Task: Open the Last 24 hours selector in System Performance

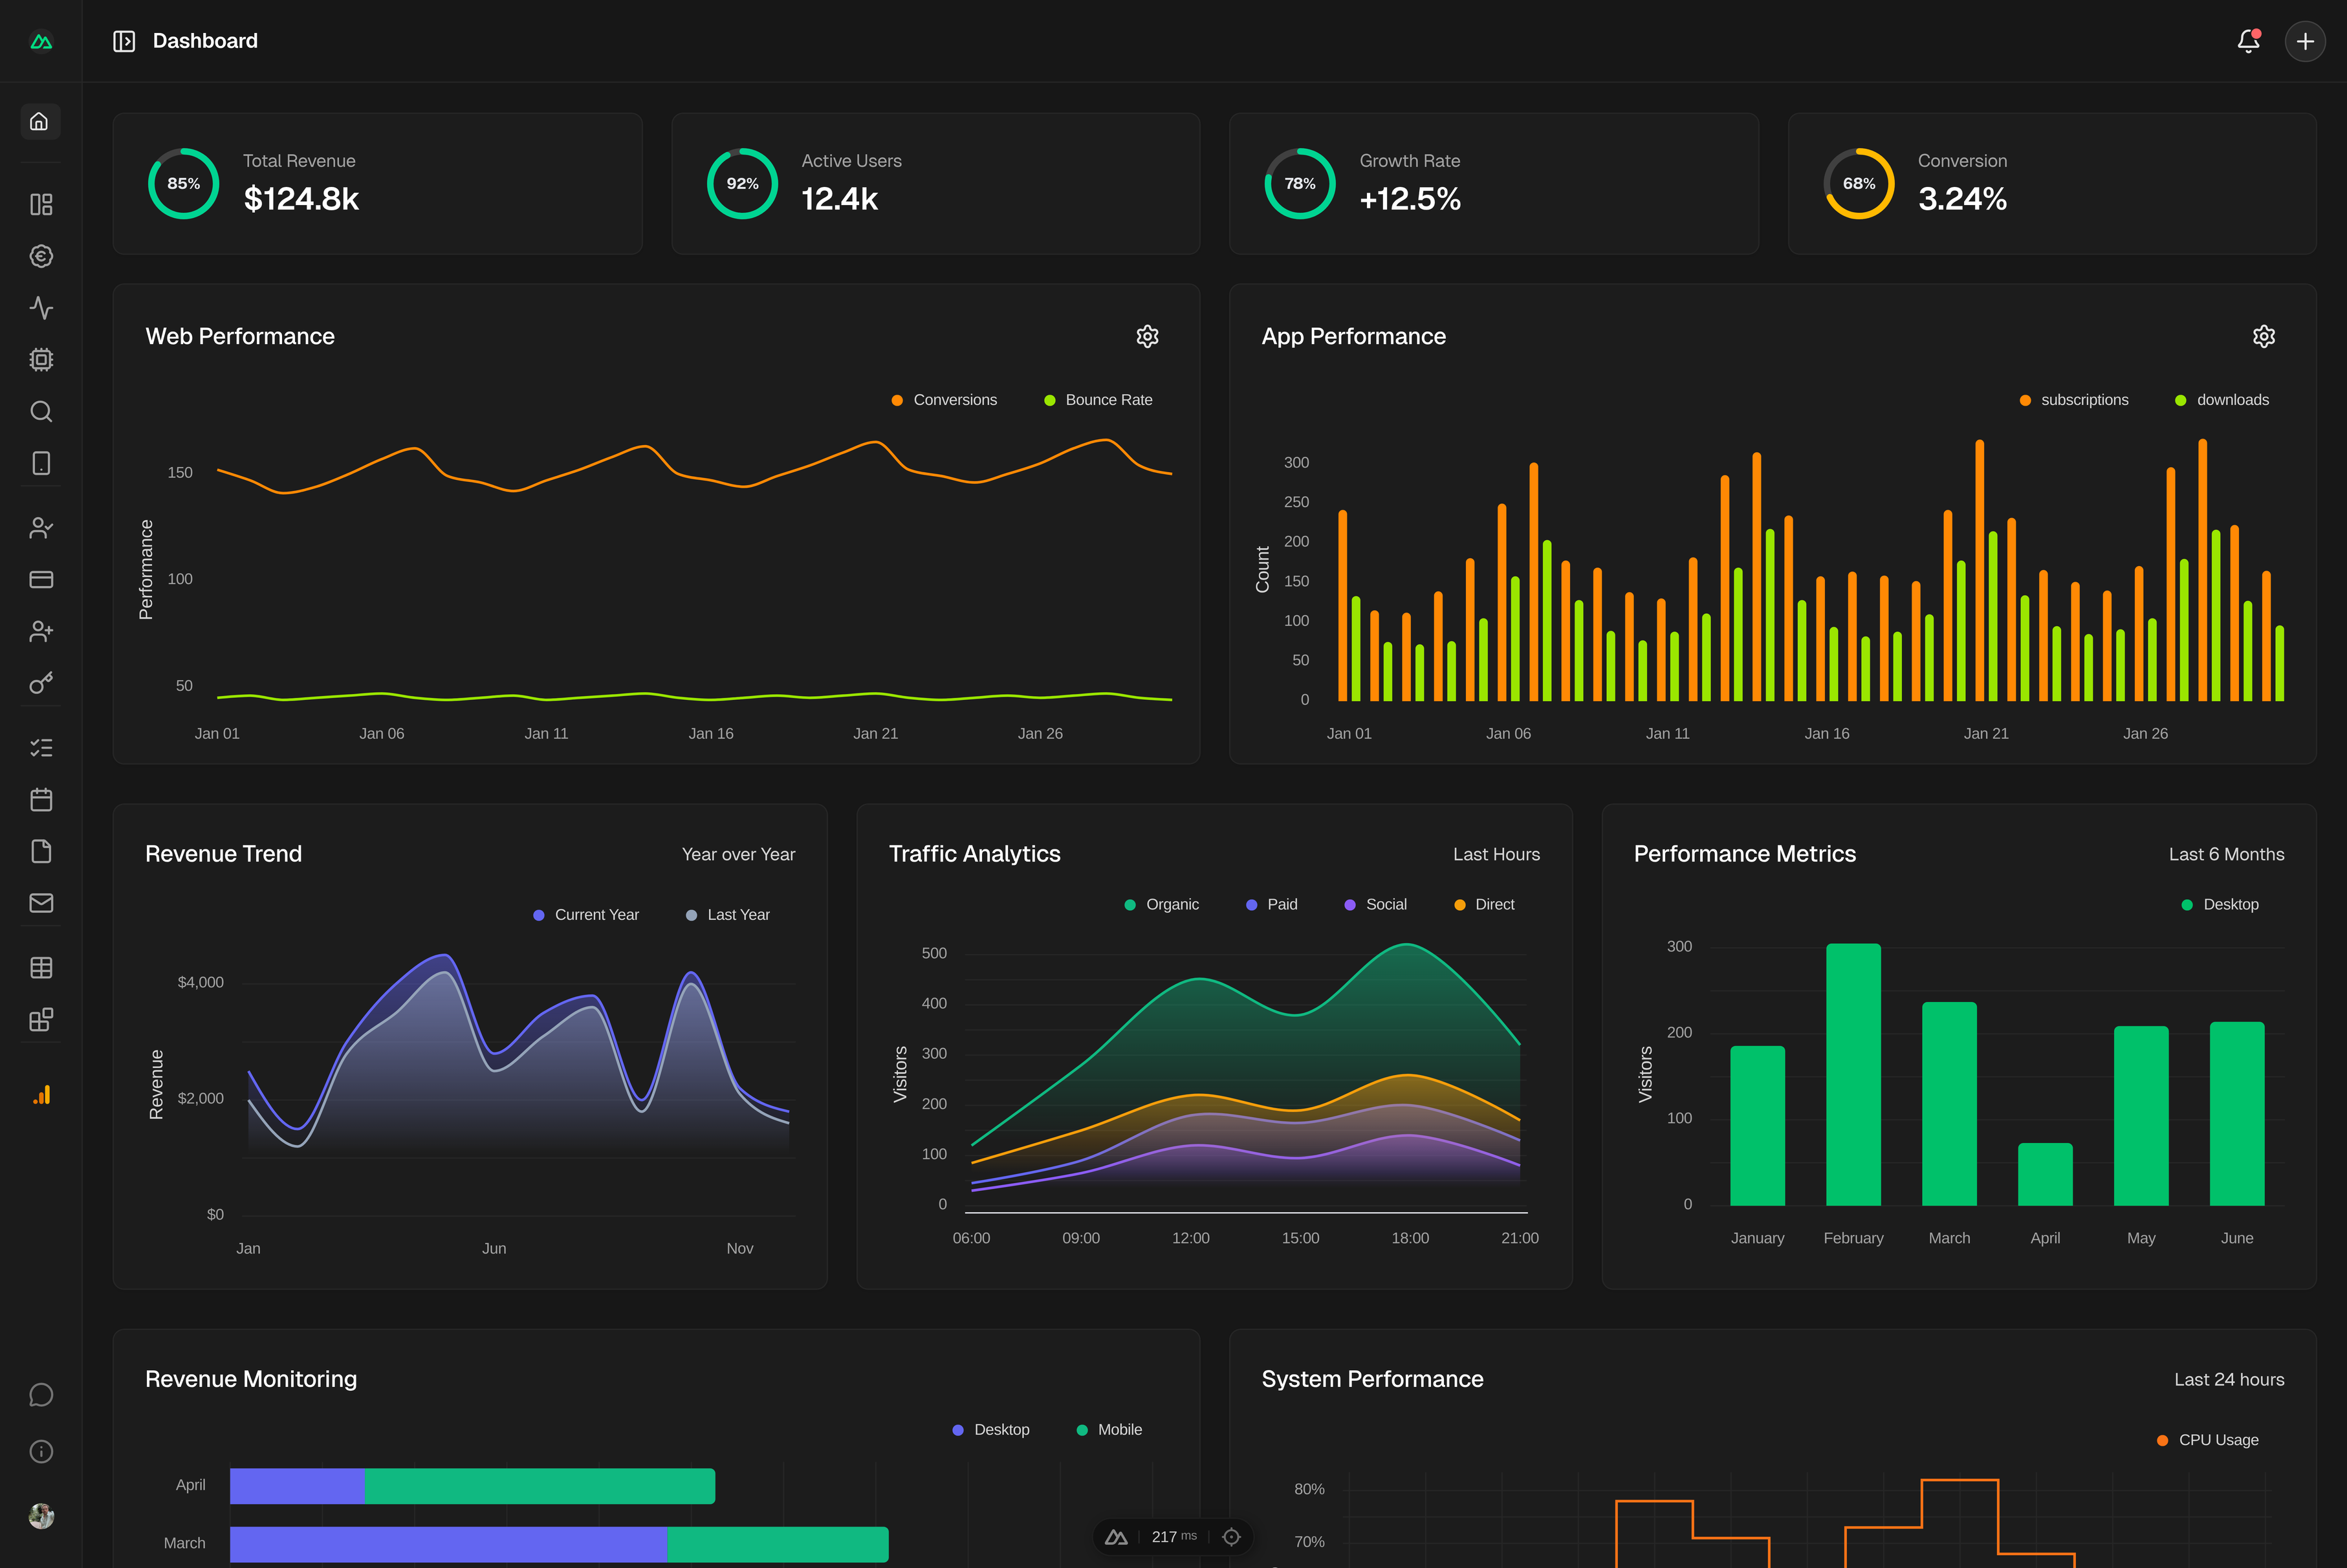Action: (2228, 1378)
